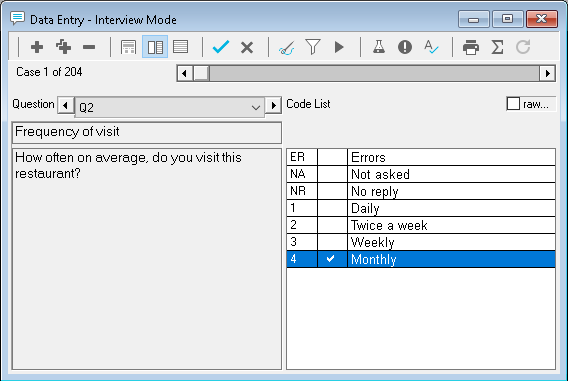
Task: Minimize the Data Entry window
Action: [473, 19]
